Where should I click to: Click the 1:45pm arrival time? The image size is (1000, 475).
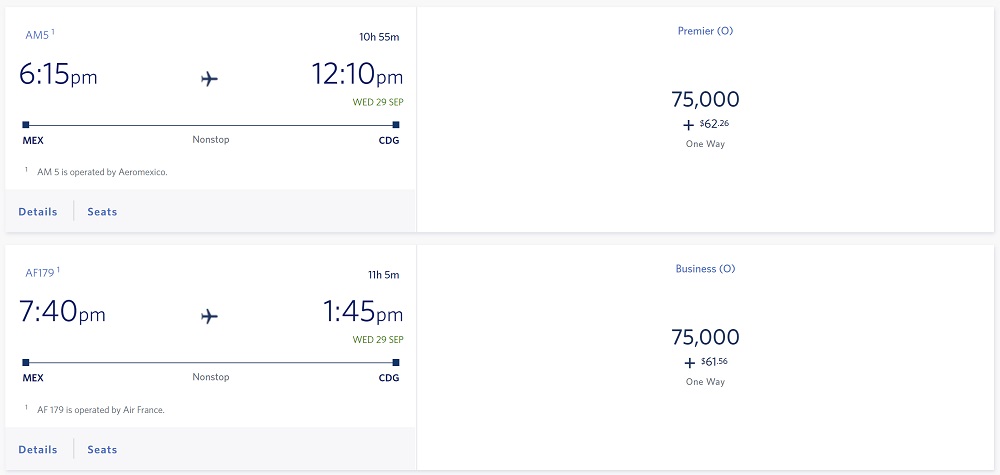[363, 312]
